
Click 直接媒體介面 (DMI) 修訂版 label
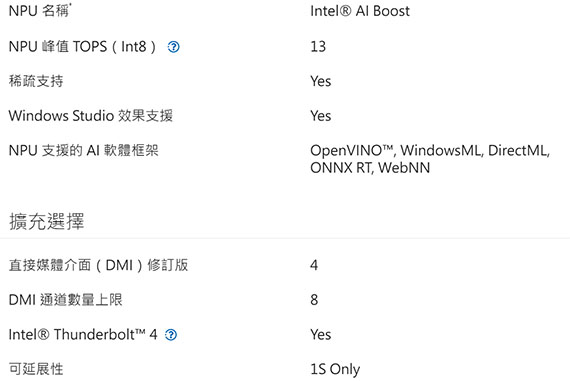99,265
